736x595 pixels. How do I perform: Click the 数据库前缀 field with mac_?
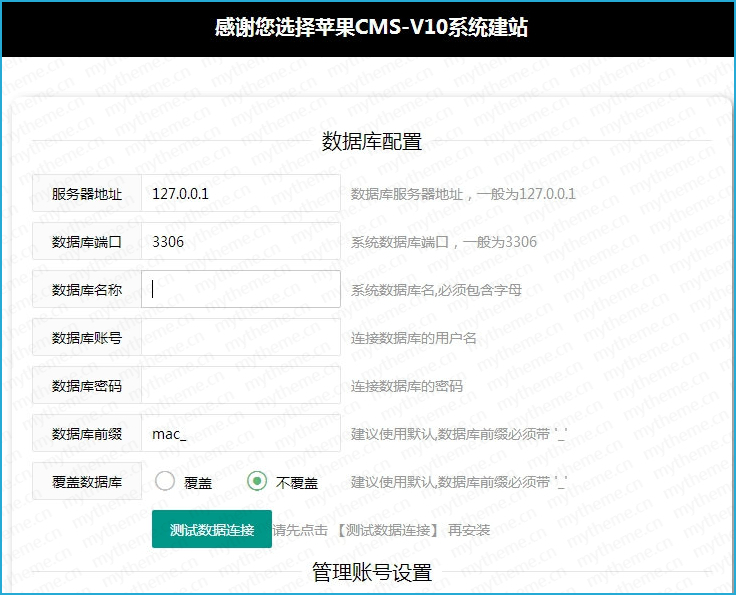click(241, 433)
